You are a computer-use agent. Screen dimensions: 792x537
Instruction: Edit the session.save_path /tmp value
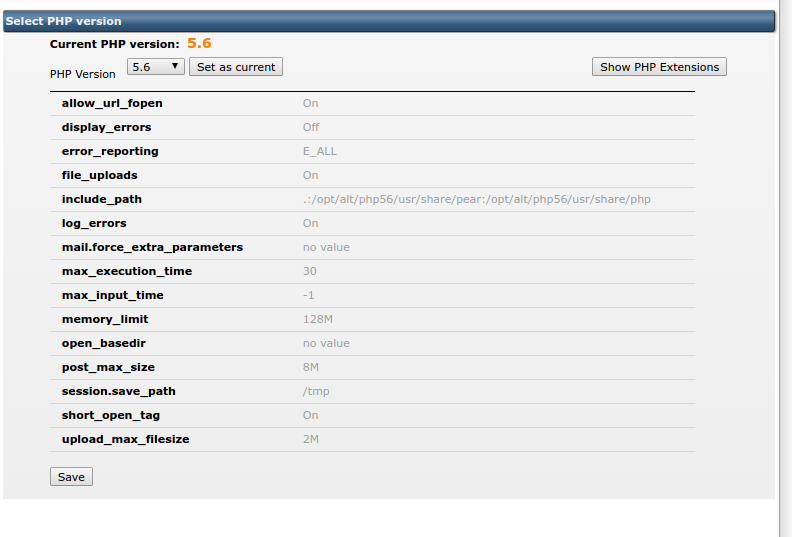316,391
